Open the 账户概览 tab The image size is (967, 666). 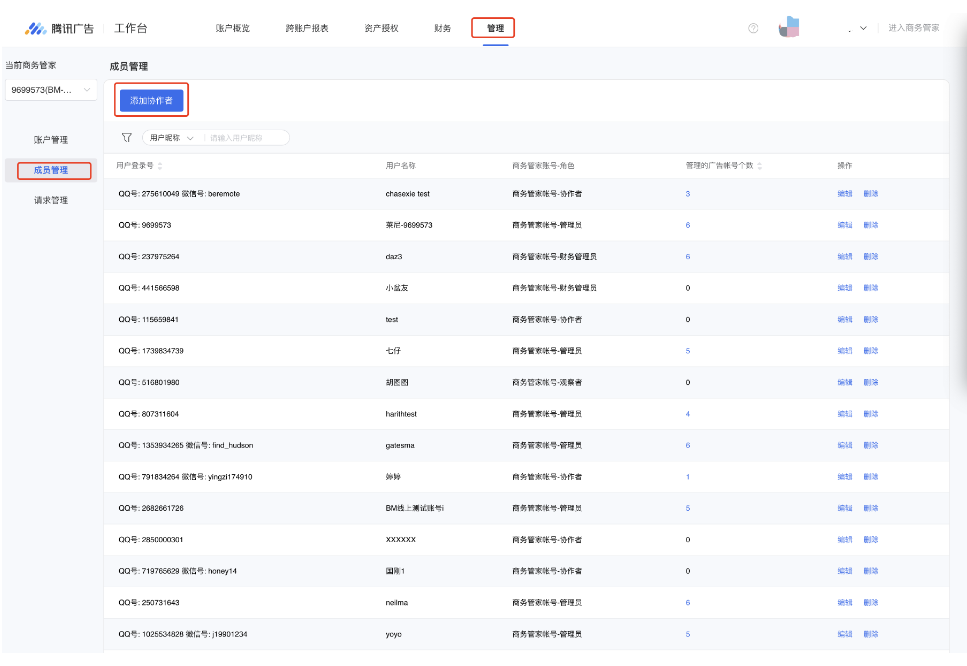pyautogui.click(x=233, y=28)
